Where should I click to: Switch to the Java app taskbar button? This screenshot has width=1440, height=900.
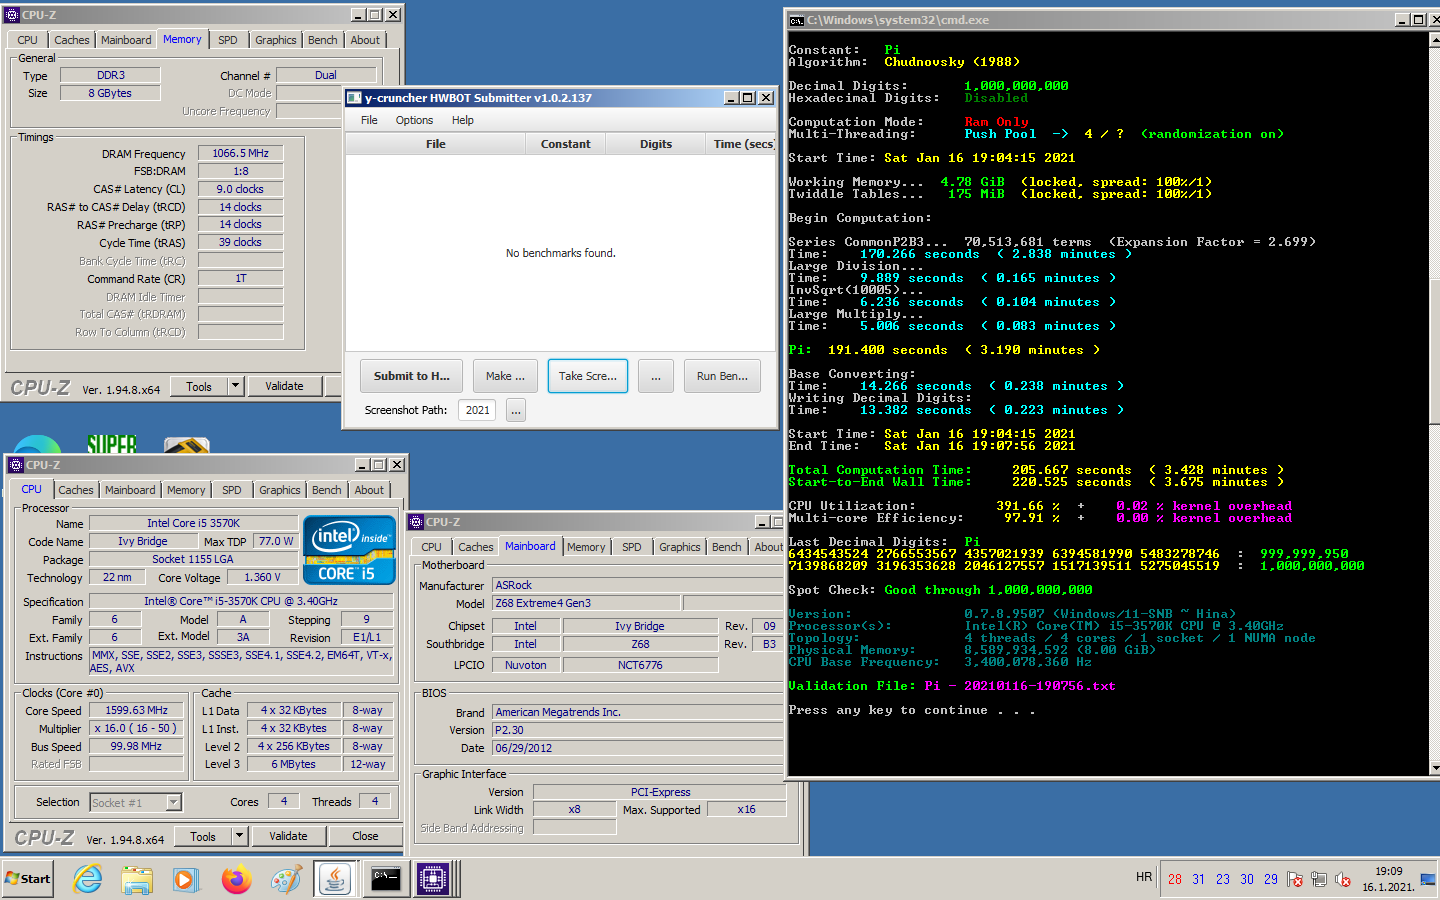335,879
